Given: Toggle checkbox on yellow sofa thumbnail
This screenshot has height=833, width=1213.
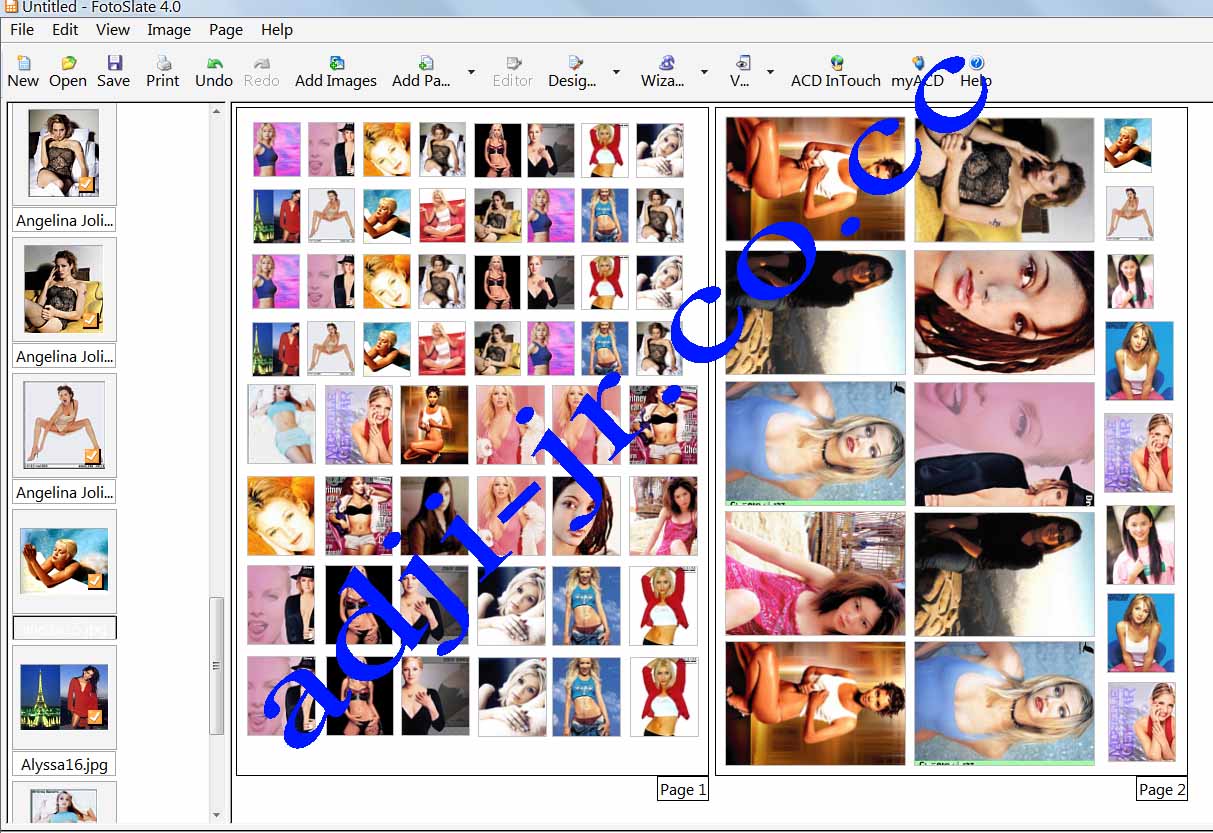Looking at the screenshot, I should (90, 320).
